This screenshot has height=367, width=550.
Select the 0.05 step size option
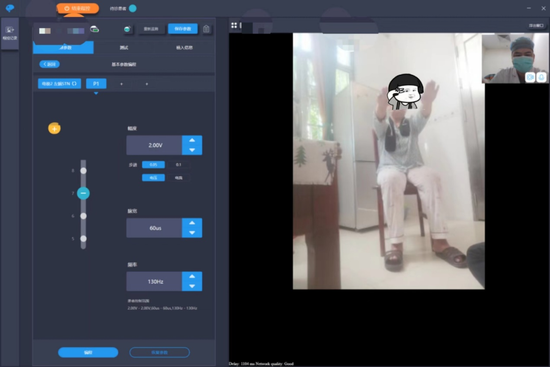pyautogui.click(x=153, y=165)
